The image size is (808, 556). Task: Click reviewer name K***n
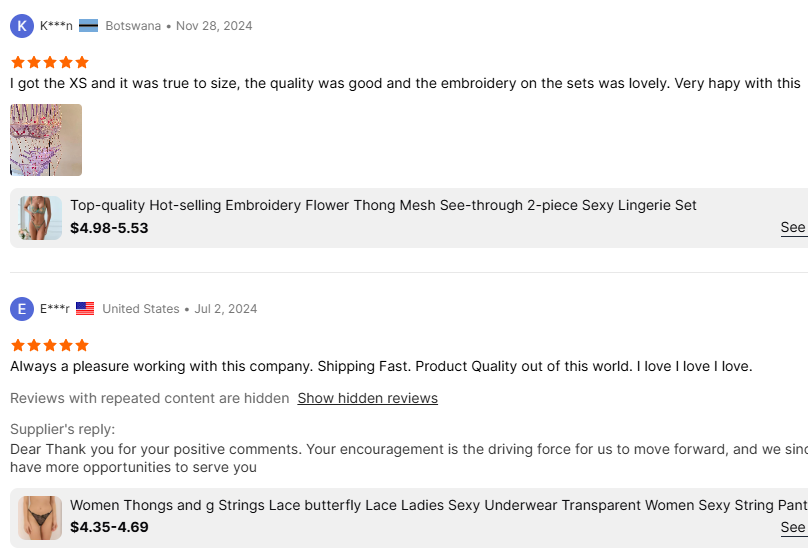pos(56,26)
